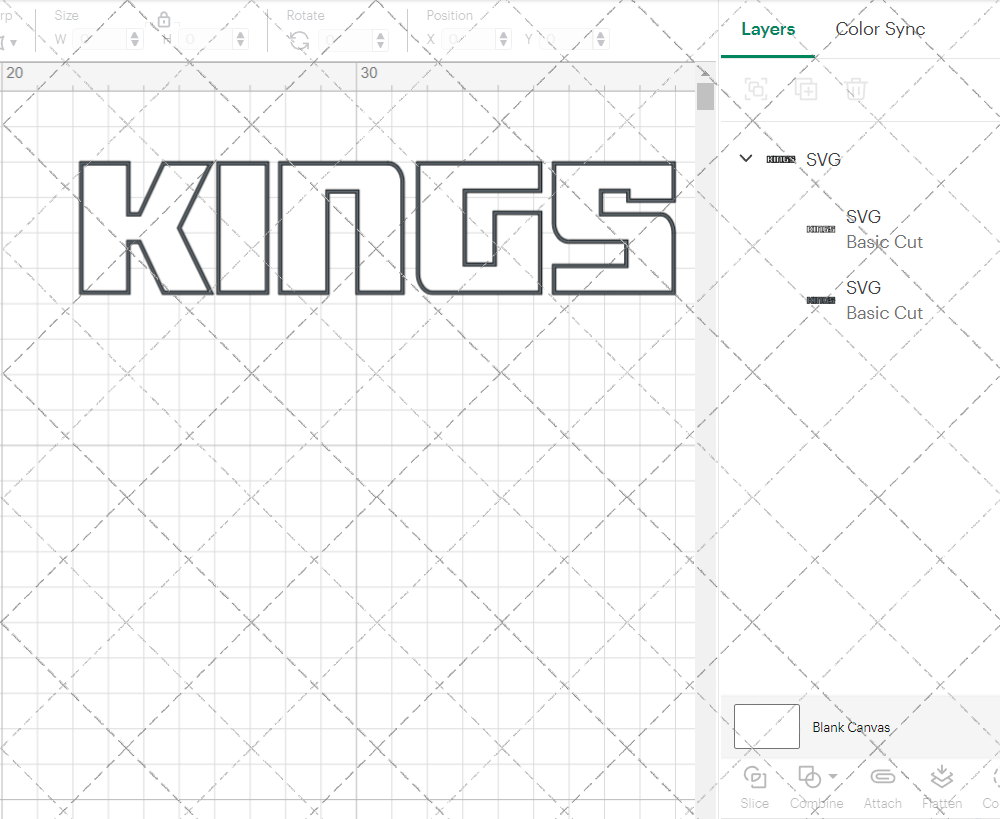The width and height of the screenshot is (1000, 819).
Task: Click the scrollbar up arrow
Action: [x=705, y=72]
